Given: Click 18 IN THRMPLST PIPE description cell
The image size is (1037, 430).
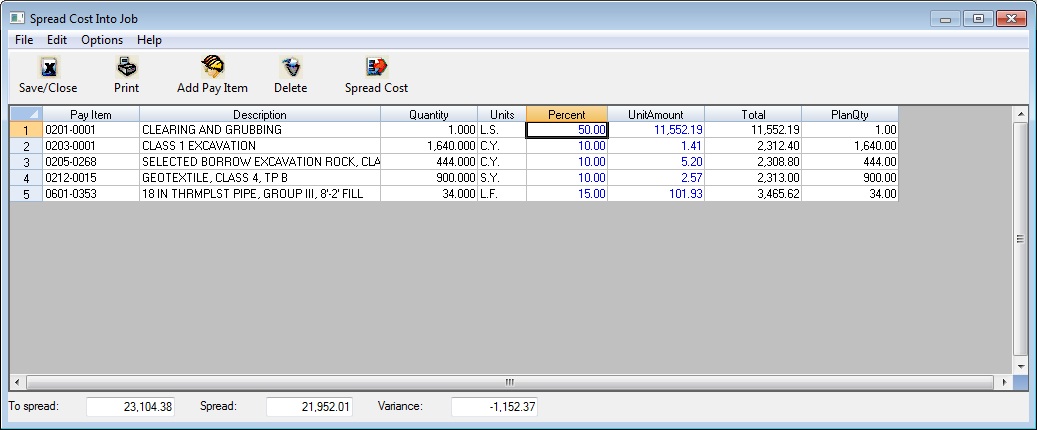Looking at the screenshot, I should (260, 194).
